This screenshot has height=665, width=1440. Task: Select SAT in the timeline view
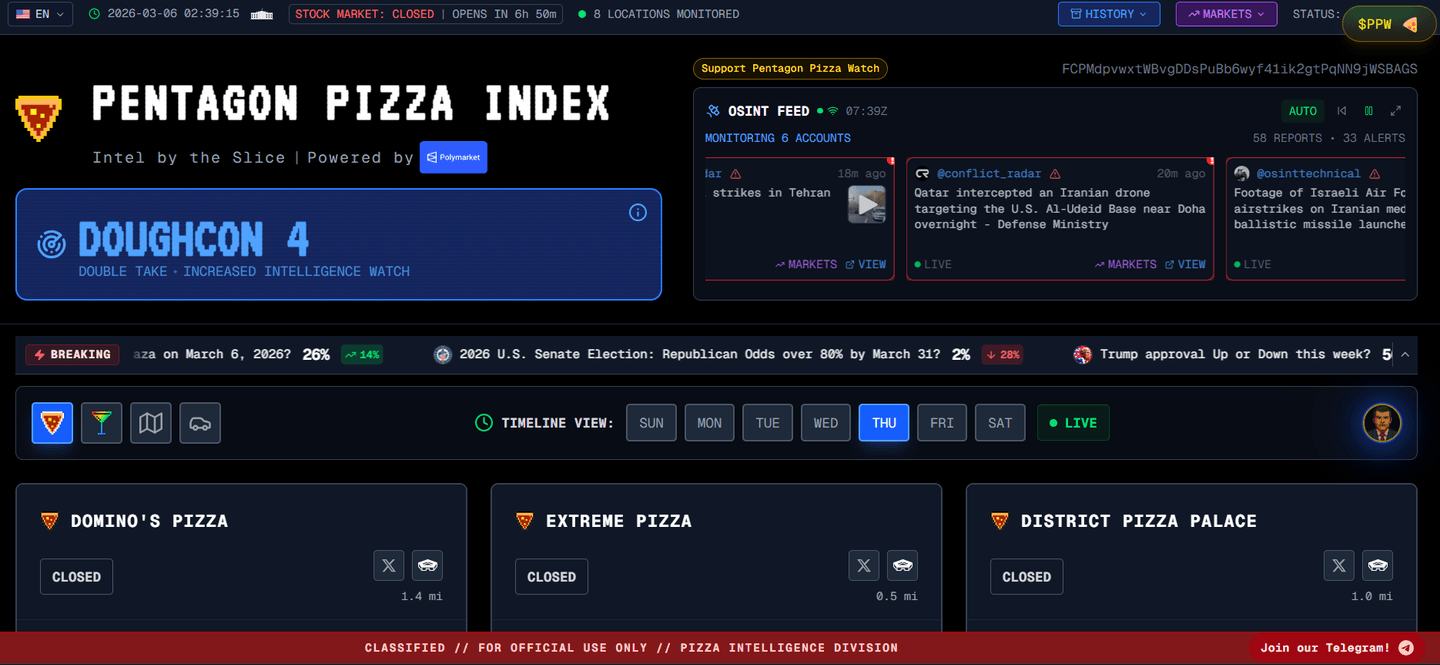pos(1000,423)
